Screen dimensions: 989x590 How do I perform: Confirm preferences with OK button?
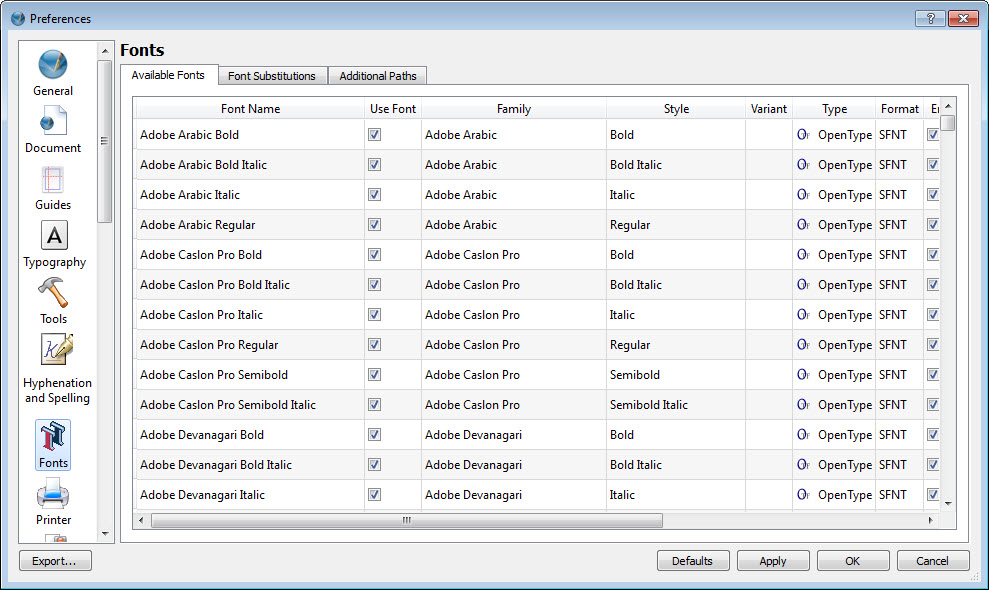point(853,560)
